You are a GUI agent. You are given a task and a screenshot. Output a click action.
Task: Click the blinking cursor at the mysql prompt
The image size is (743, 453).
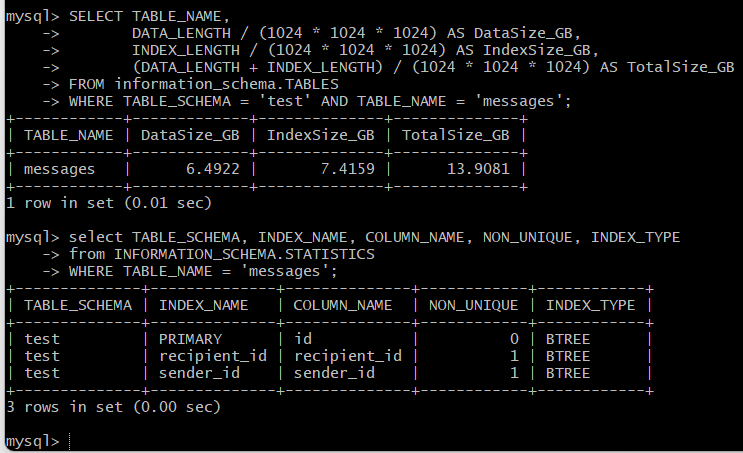point(70,441)
